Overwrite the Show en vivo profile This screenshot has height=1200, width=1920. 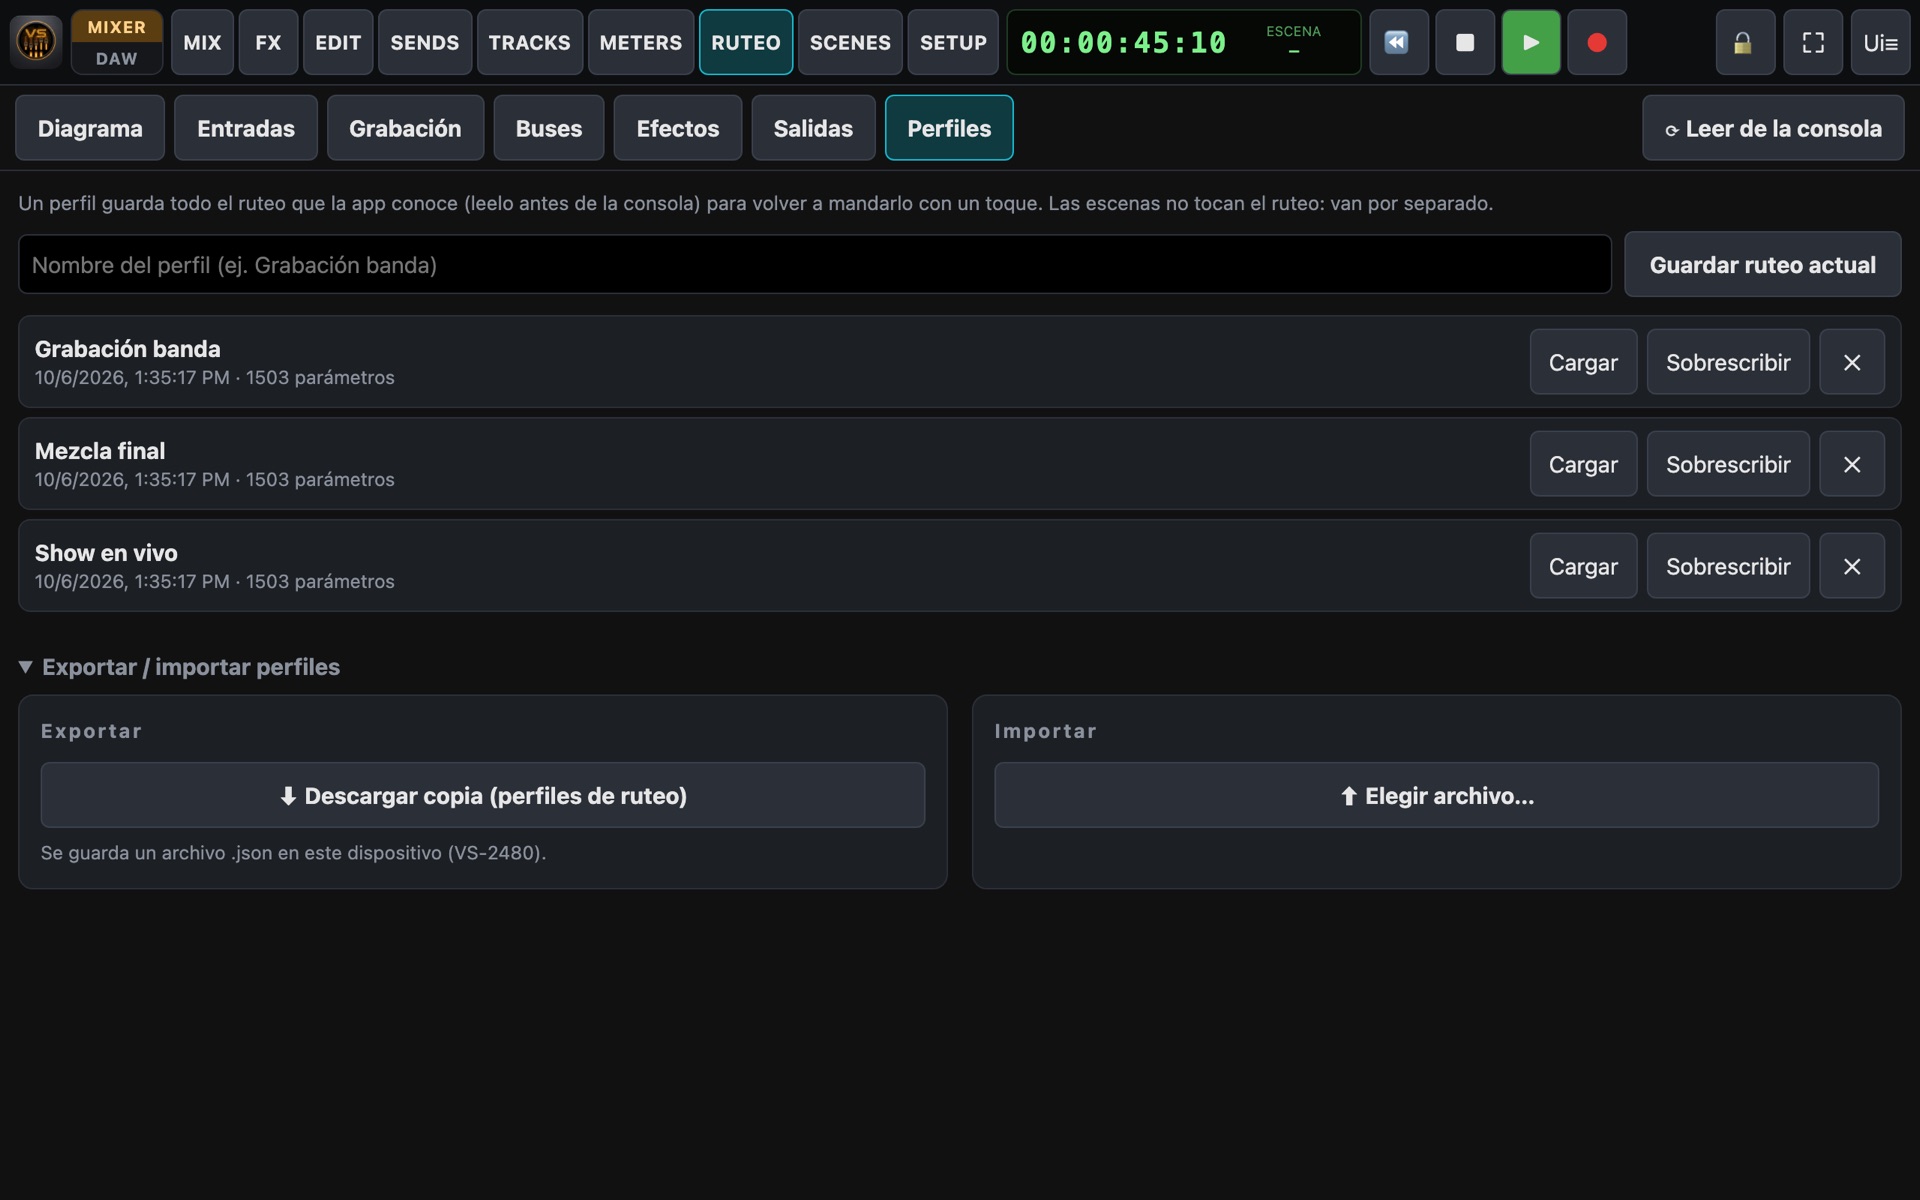[1728, 566]
